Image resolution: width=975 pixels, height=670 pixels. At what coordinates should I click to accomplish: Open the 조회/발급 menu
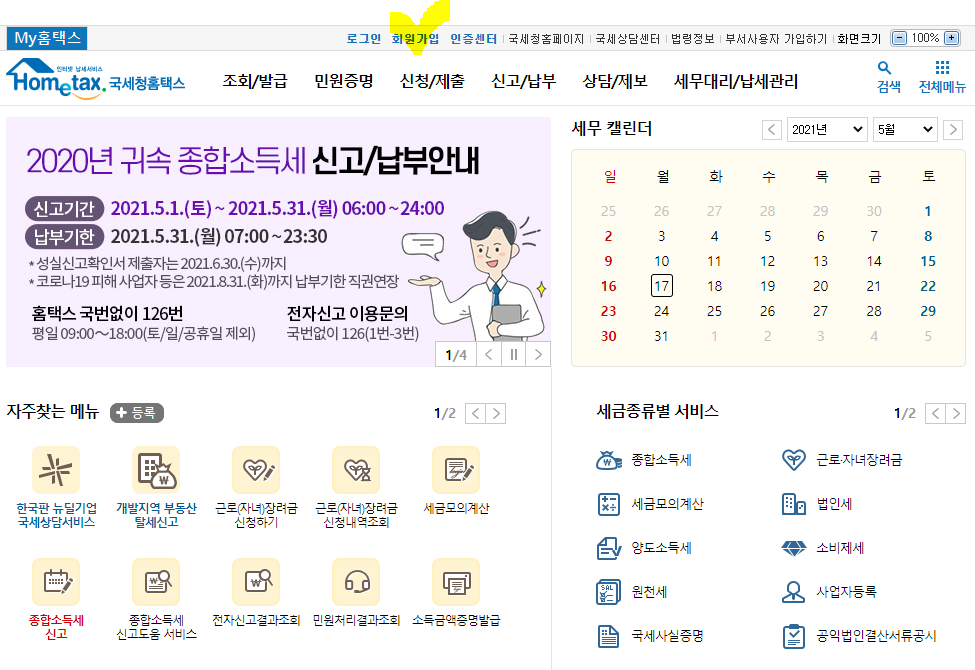click(255, 81)
